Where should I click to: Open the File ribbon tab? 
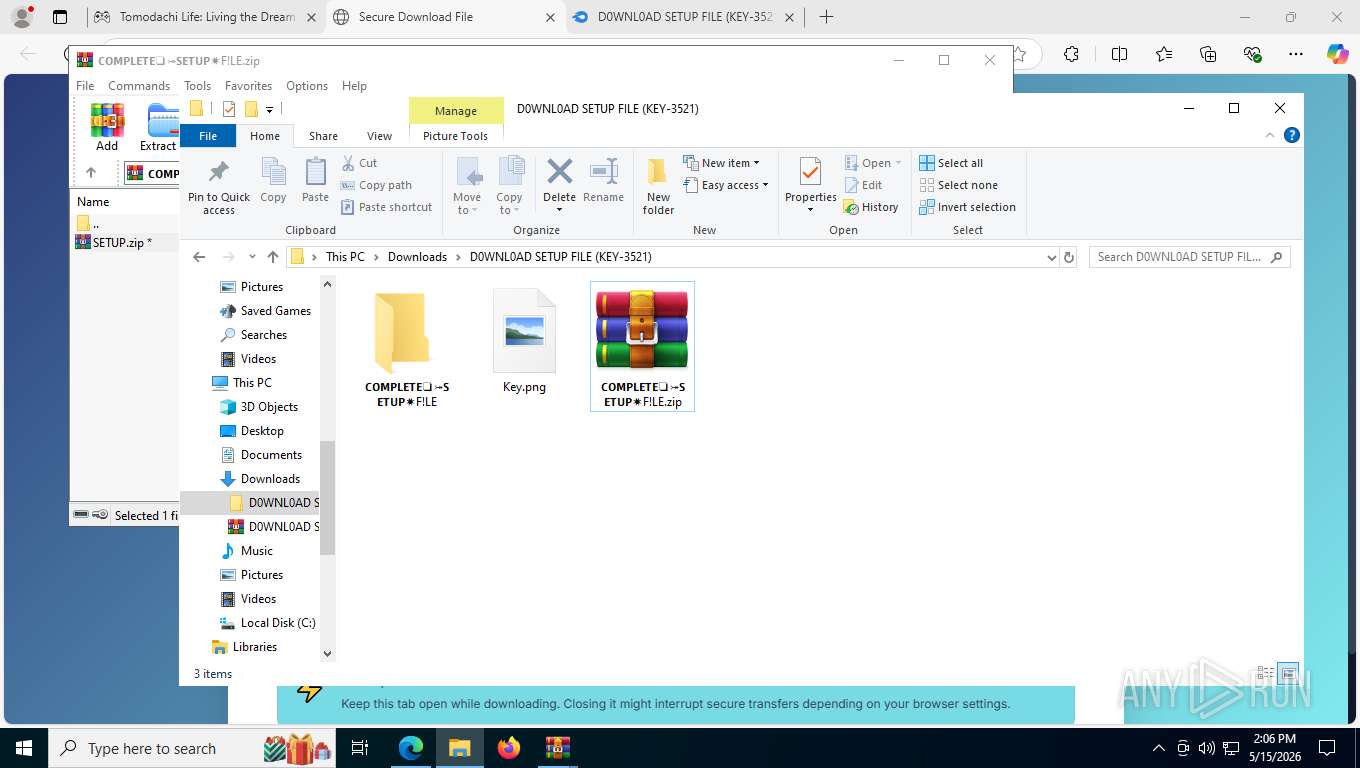208,136
